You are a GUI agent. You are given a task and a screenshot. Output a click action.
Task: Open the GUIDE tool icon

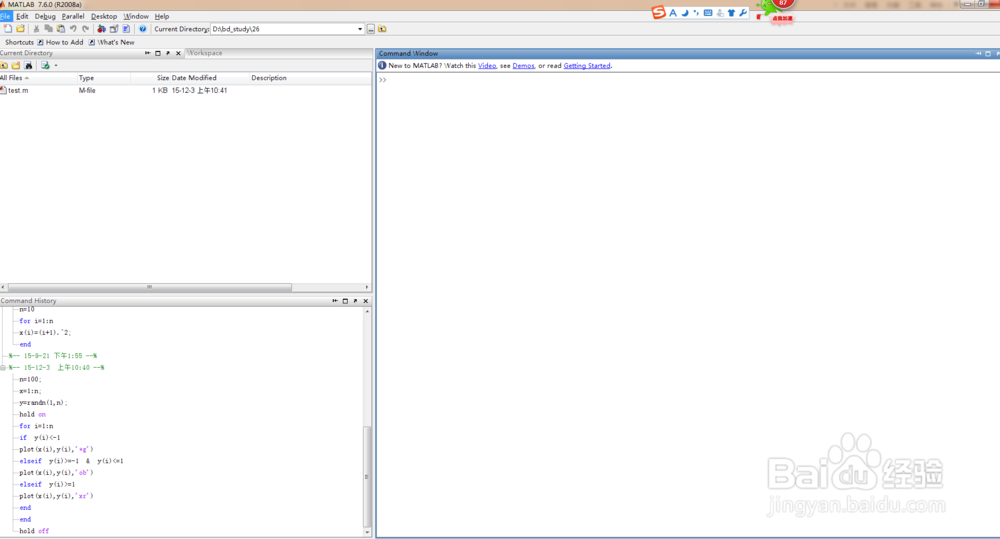click(x=114, y=29)
